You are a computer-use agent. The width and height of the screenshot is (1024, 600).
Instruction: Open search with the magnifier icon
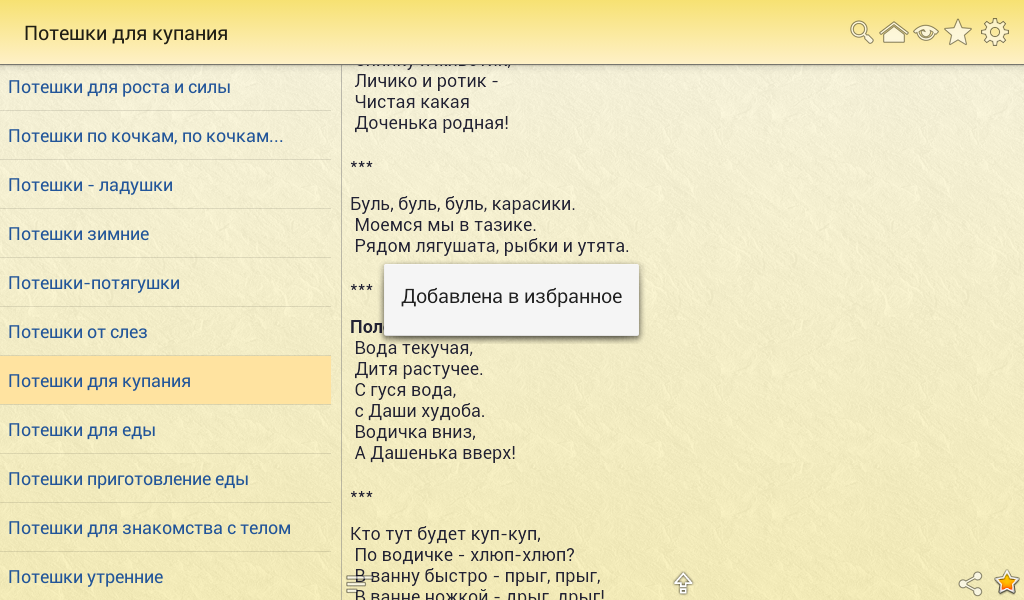click(x=861, y=33)
